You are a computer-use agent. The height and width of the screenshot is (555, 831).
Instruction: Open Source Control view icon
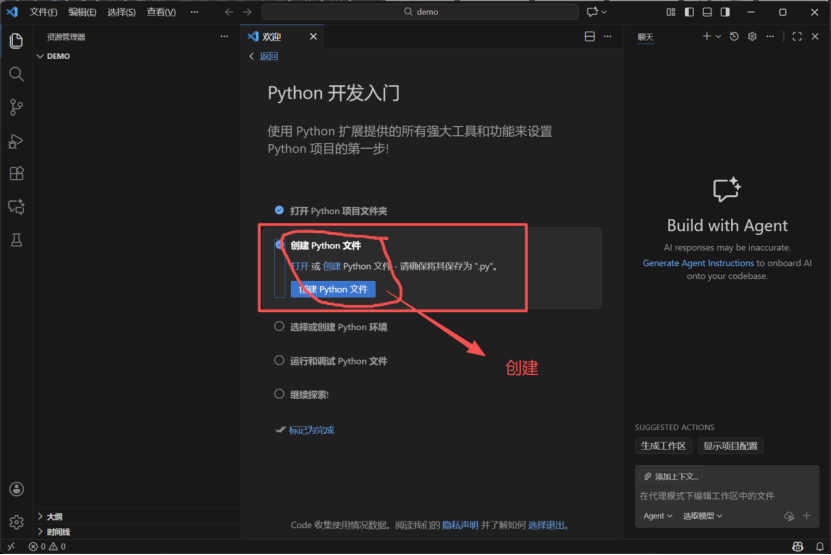(16, 108)
